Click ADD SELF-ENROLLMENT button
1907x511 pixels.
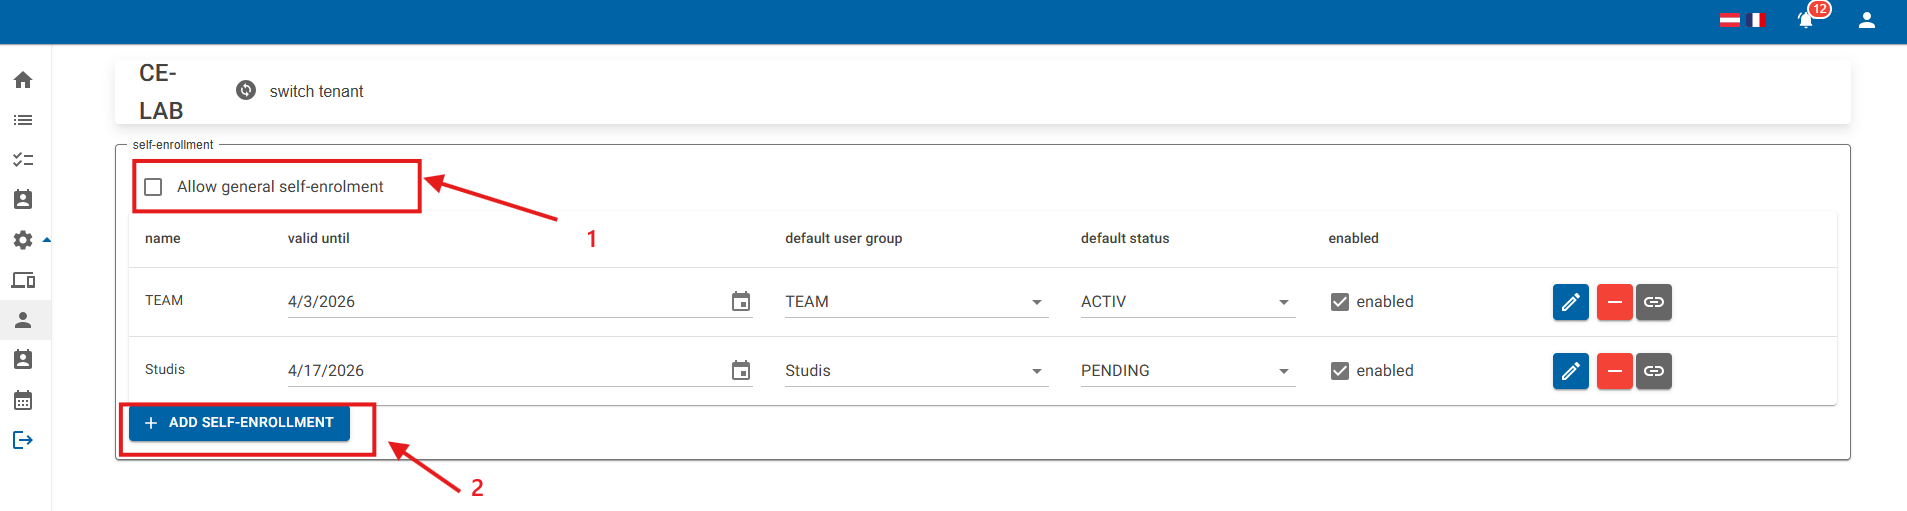[x=239, y=423]
